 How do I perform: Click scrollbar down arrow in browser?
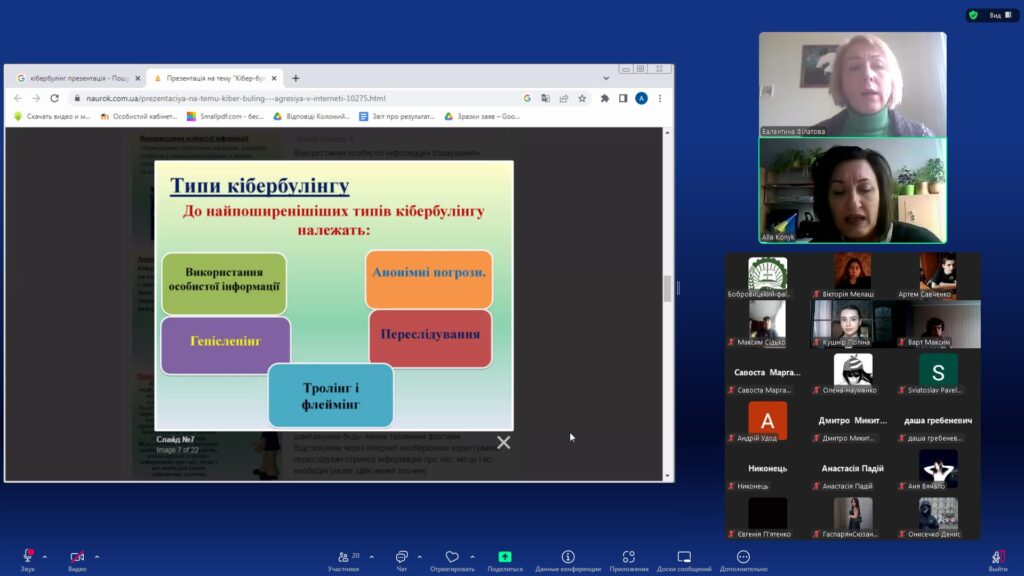coord(667,476)
